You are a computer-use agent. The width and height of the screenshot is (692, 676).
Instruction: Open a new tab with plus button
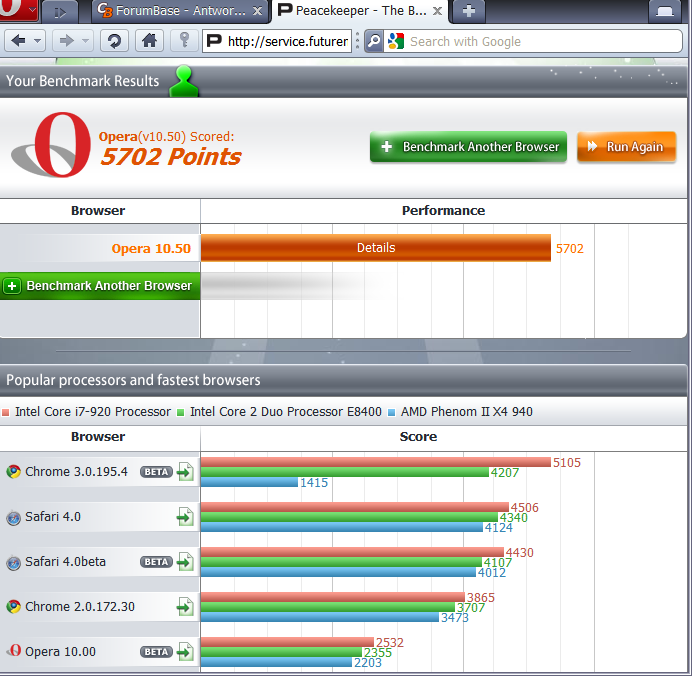469,11
